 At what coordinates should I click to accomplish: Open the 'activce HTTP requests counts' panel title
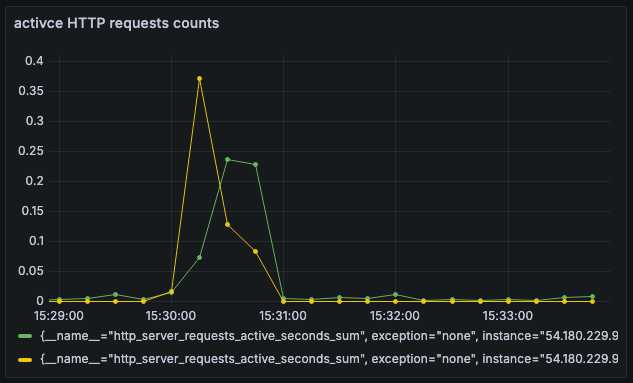coord(116,23)
